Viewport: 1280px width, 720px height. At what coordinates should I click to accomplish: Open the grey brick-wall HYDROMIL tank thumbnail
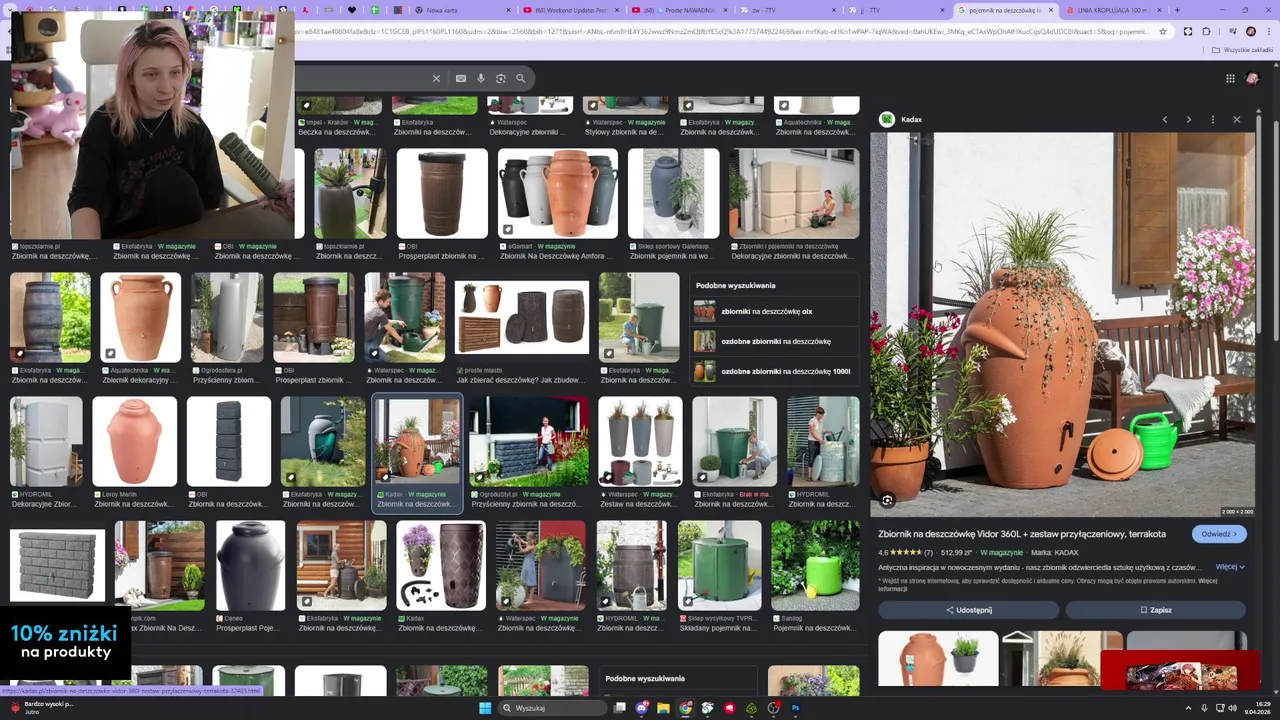57,565
